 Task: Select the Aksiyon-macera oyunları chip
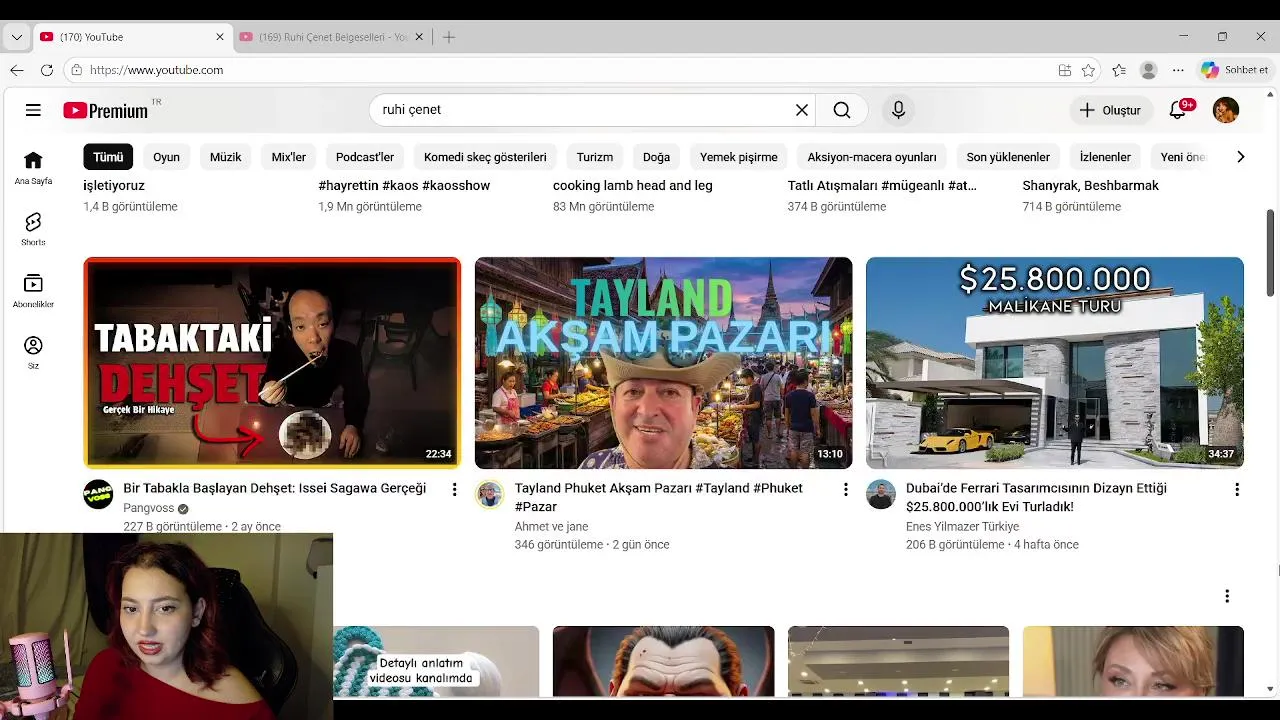click(x=872, y=157)
